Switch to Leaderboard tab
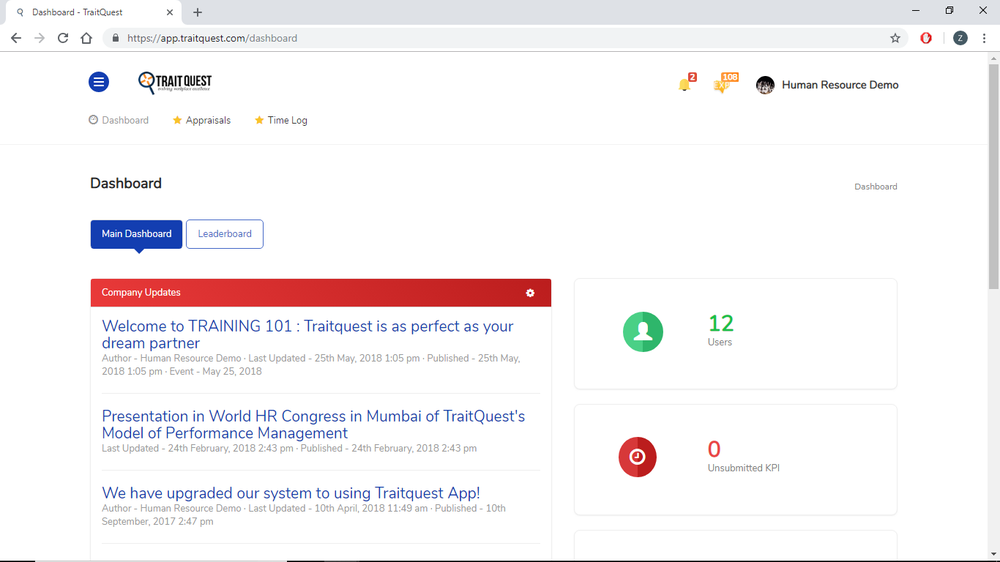Screen dimensions: 1000x562 (x=224, y=234)
